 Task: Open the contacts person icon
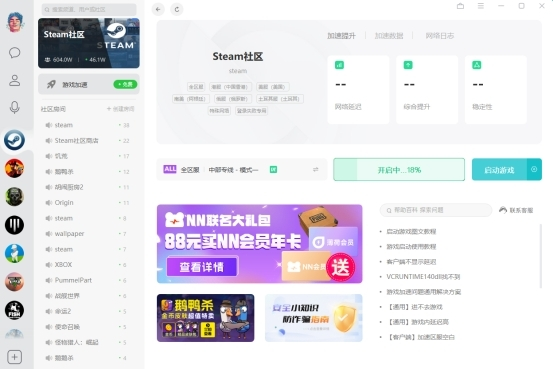(x=14, y=80)
